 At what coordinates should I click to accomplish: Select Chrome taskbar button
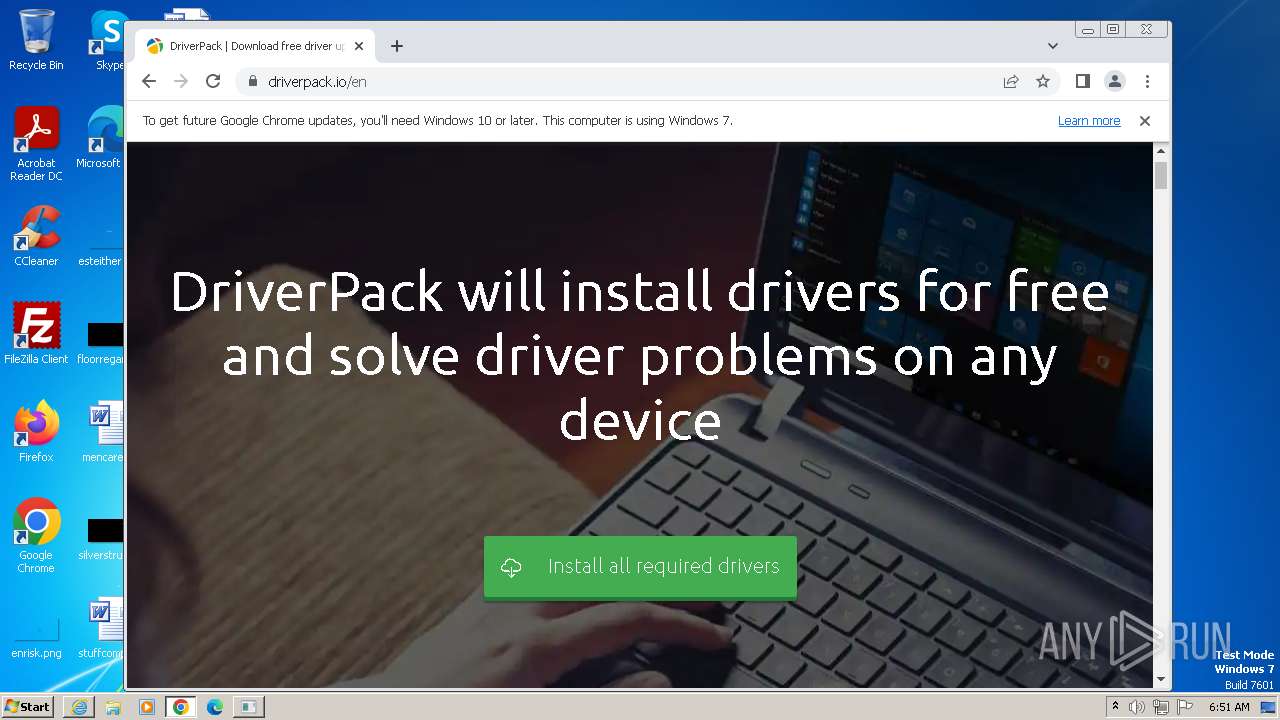[181, 707]
